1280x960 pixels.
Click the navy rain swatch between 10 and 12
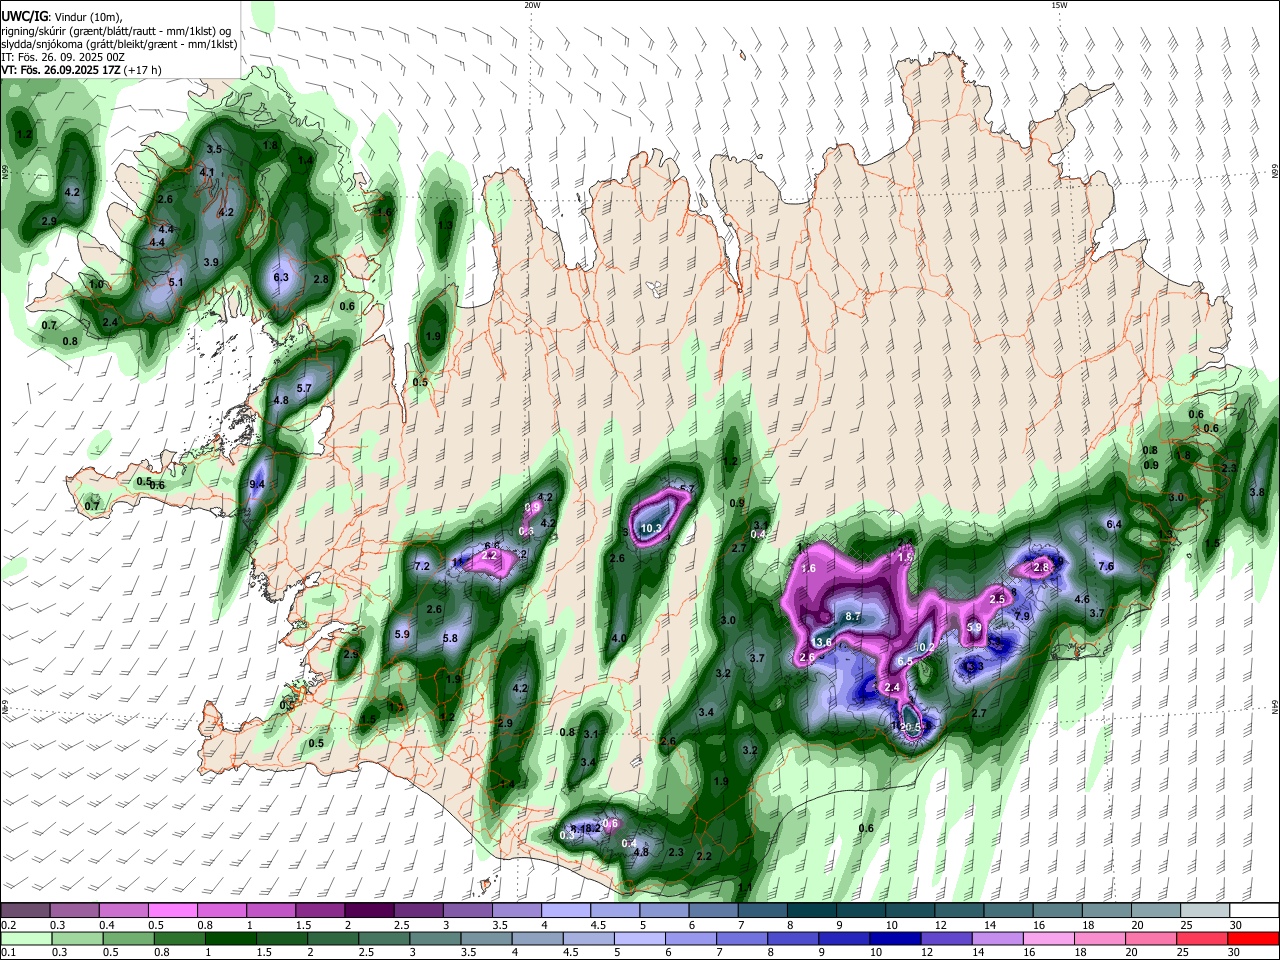pyautogui.click(x=894, y=938)
